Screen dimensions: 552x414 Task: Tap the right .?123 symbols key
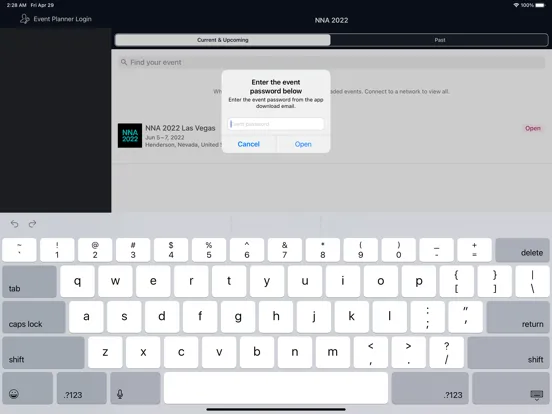coord(430,388)
